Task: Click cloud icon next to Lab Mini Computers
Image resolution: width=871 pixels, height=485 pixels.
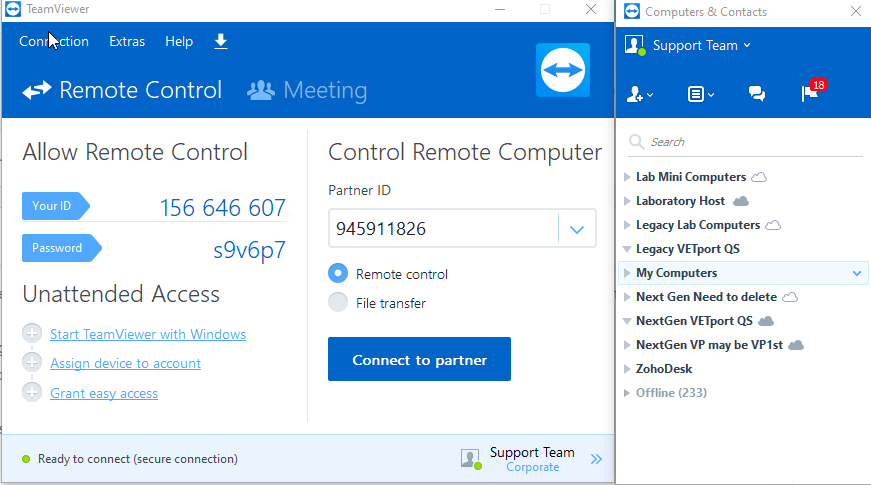Action: pyautogui.click(x=759, y=177)
